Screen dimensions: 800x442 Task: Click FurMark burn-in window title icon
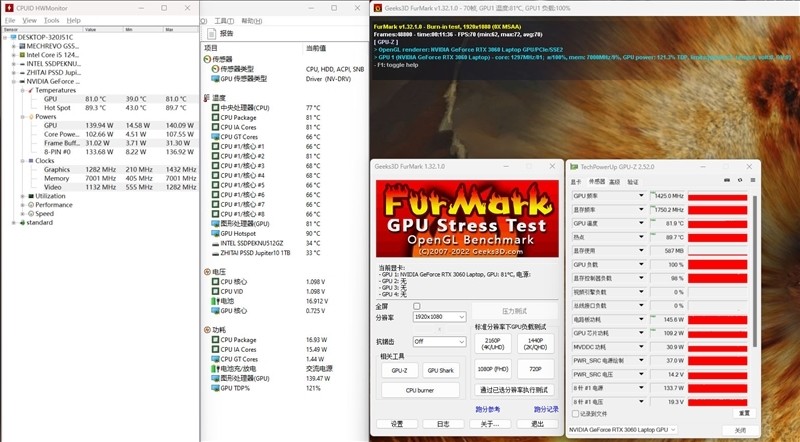coord(378,8)
